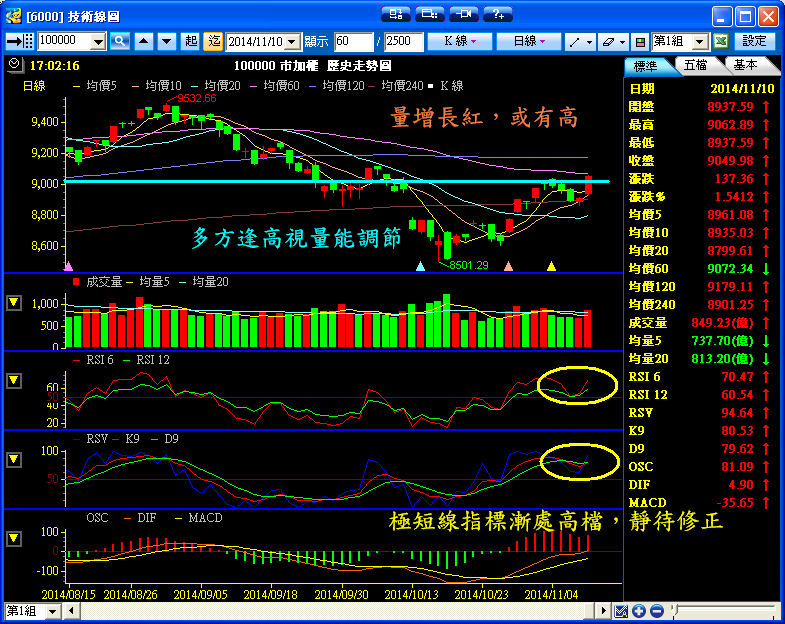Toggle the checkbox icon in the bottom bar
Screen dimensions: 785x624
tap(621, 611)
